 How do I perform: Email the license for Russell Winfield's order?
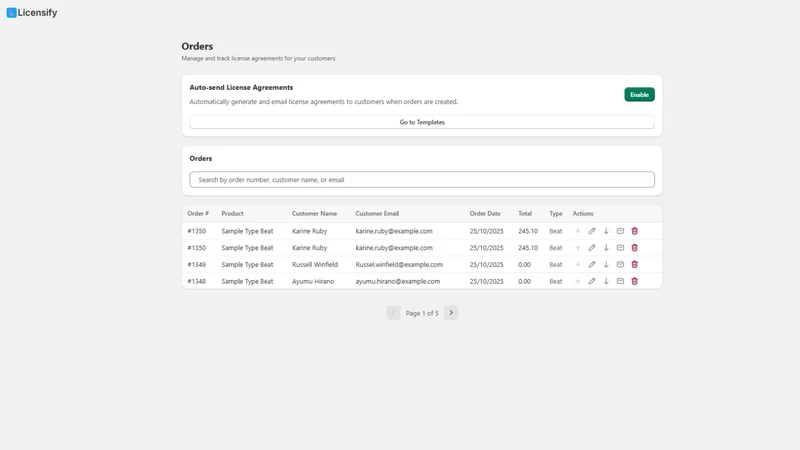coord(620,264)
